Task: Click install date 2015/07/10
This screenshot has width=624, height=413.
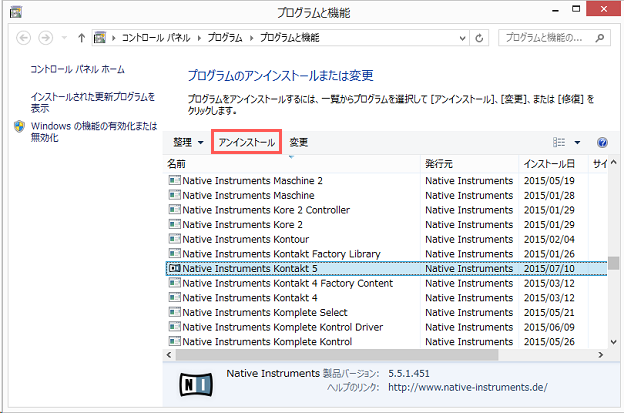Action: tap(549, 269)
